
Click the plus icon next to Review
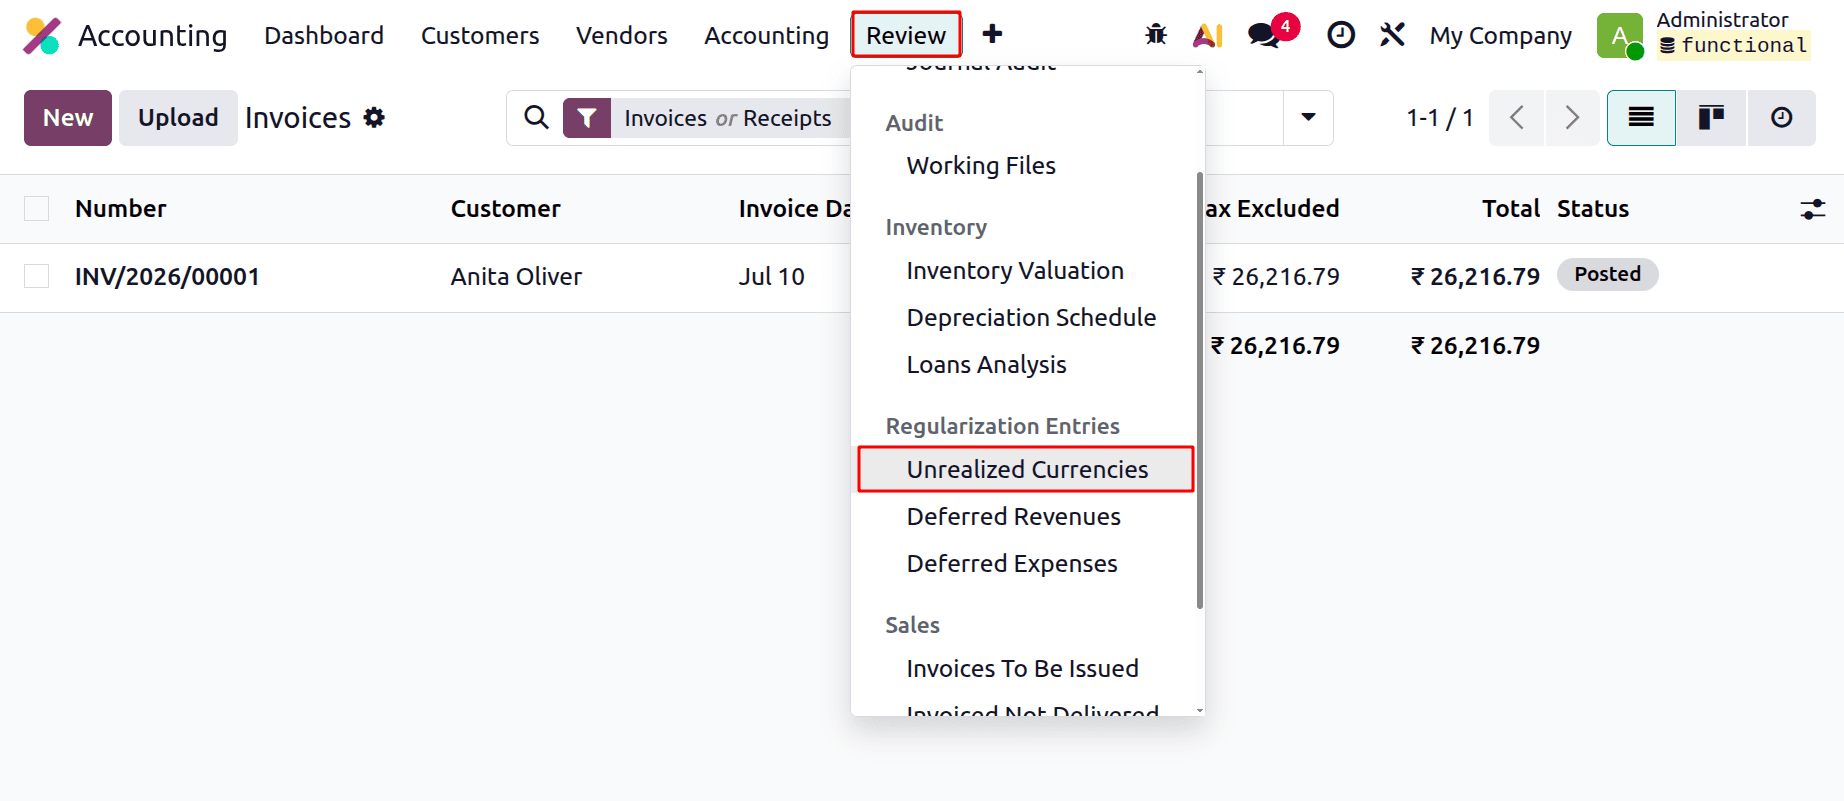992,35
